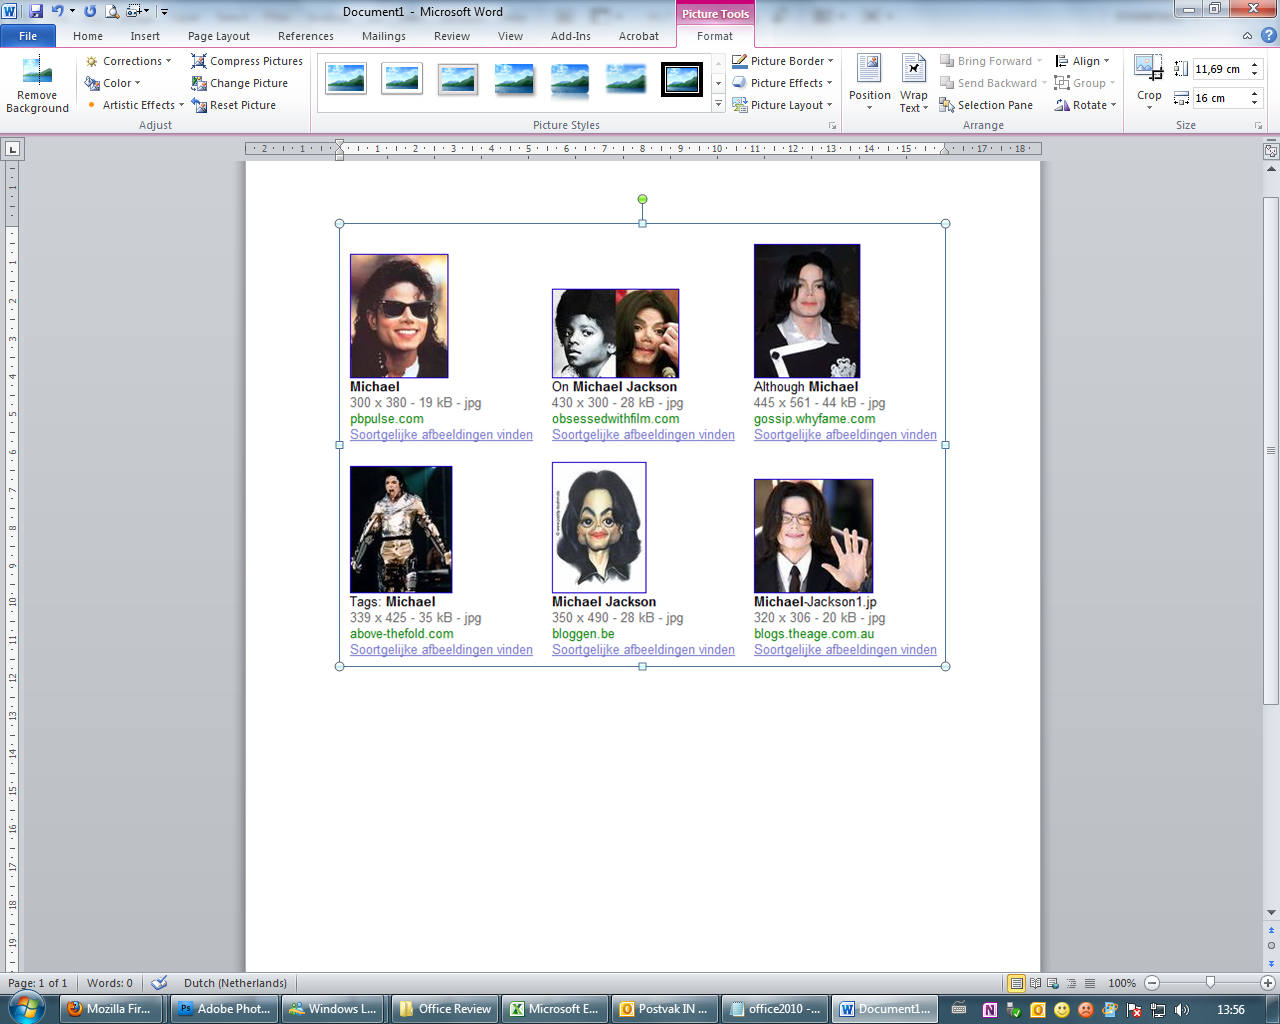Click Dutch (Netherlands) language indicator

[x=235, y=983]
